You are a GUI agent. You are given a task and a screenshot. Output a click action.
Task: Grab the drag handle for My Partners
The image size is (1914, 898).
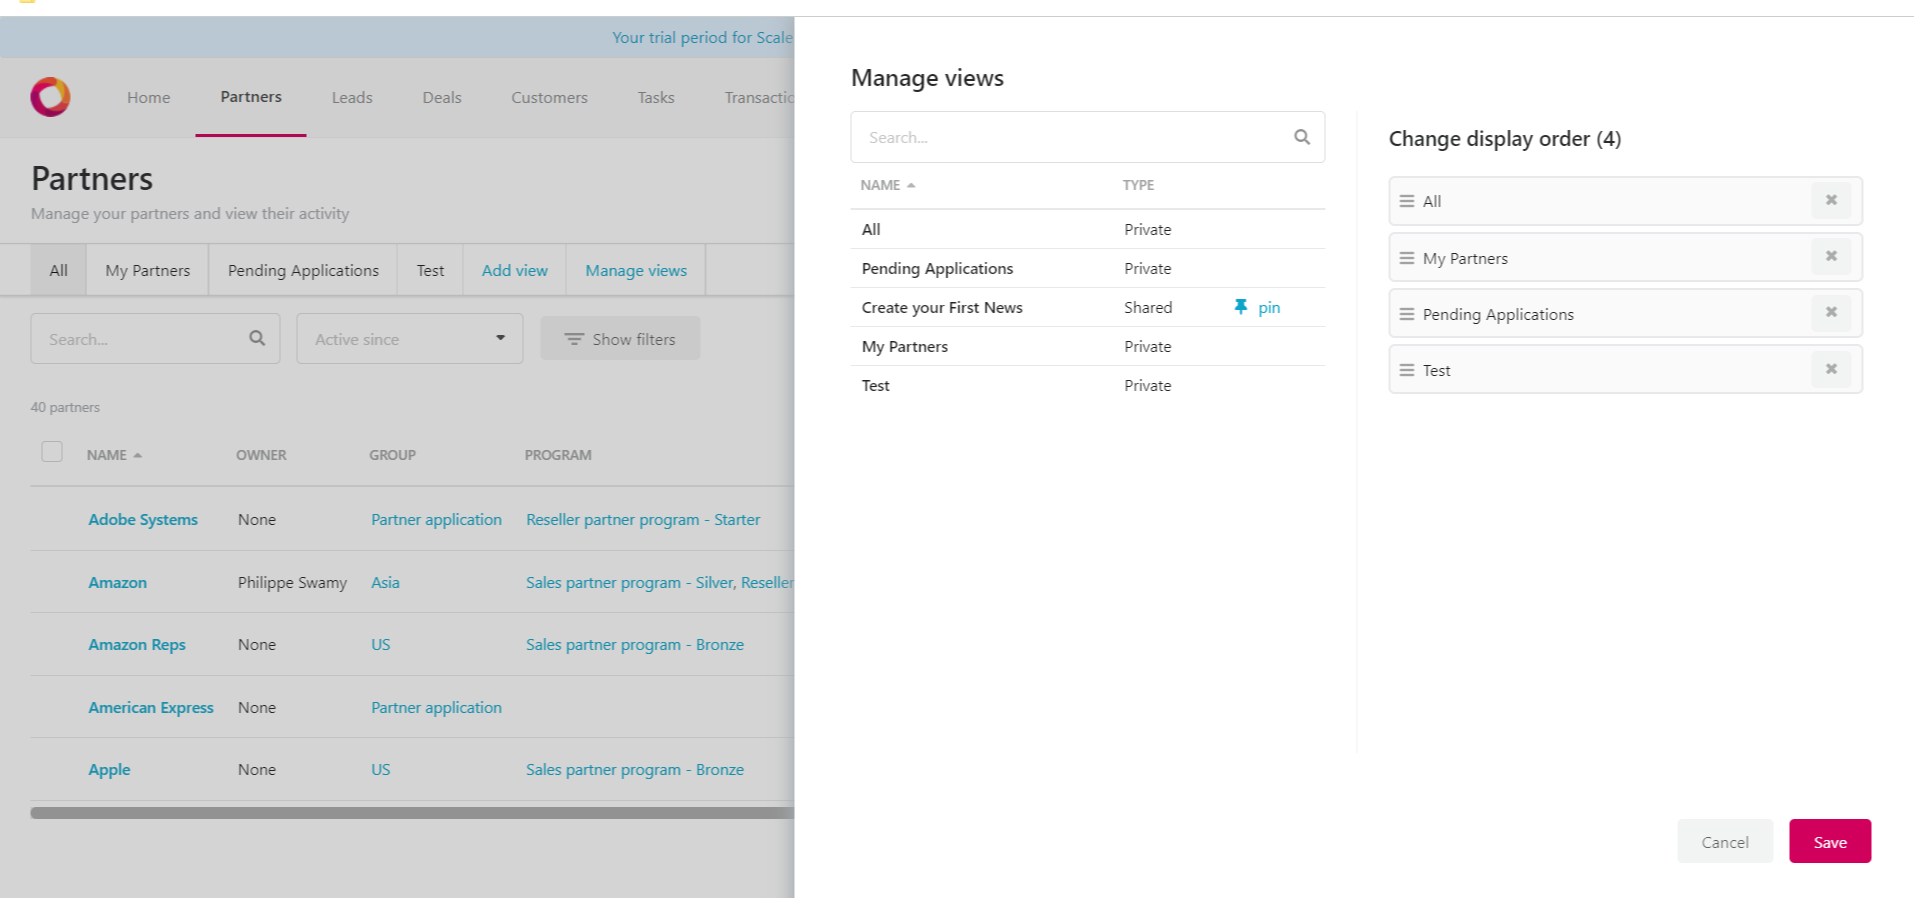coord(1406,258)
